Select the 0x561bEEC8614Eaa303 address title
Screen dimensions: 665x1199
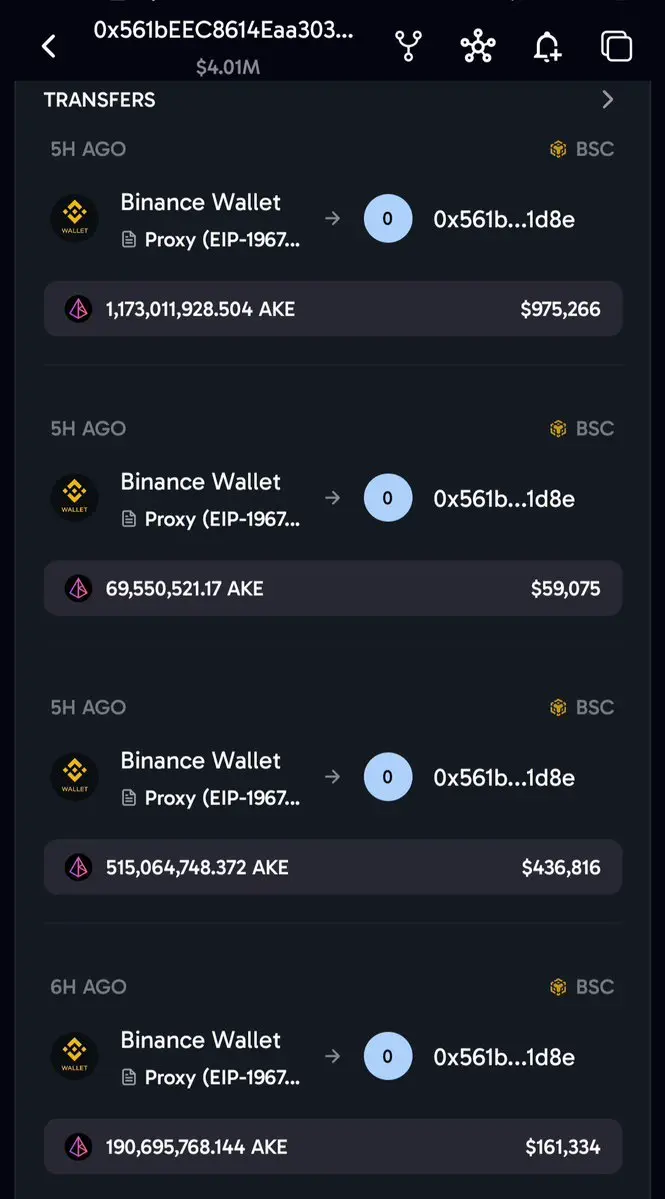pos(224,31)
